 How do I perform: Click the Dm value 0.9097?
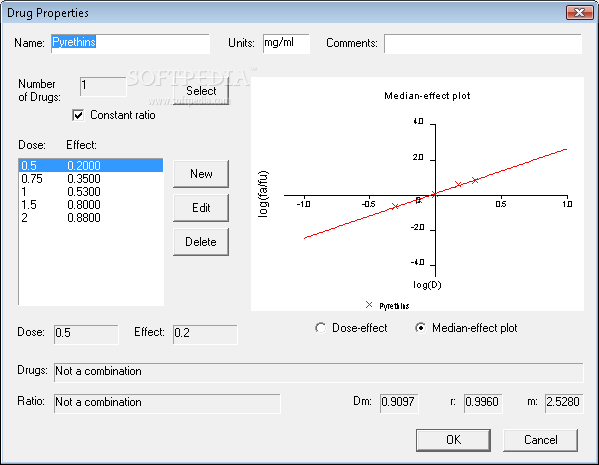click(x=399, y=403)
